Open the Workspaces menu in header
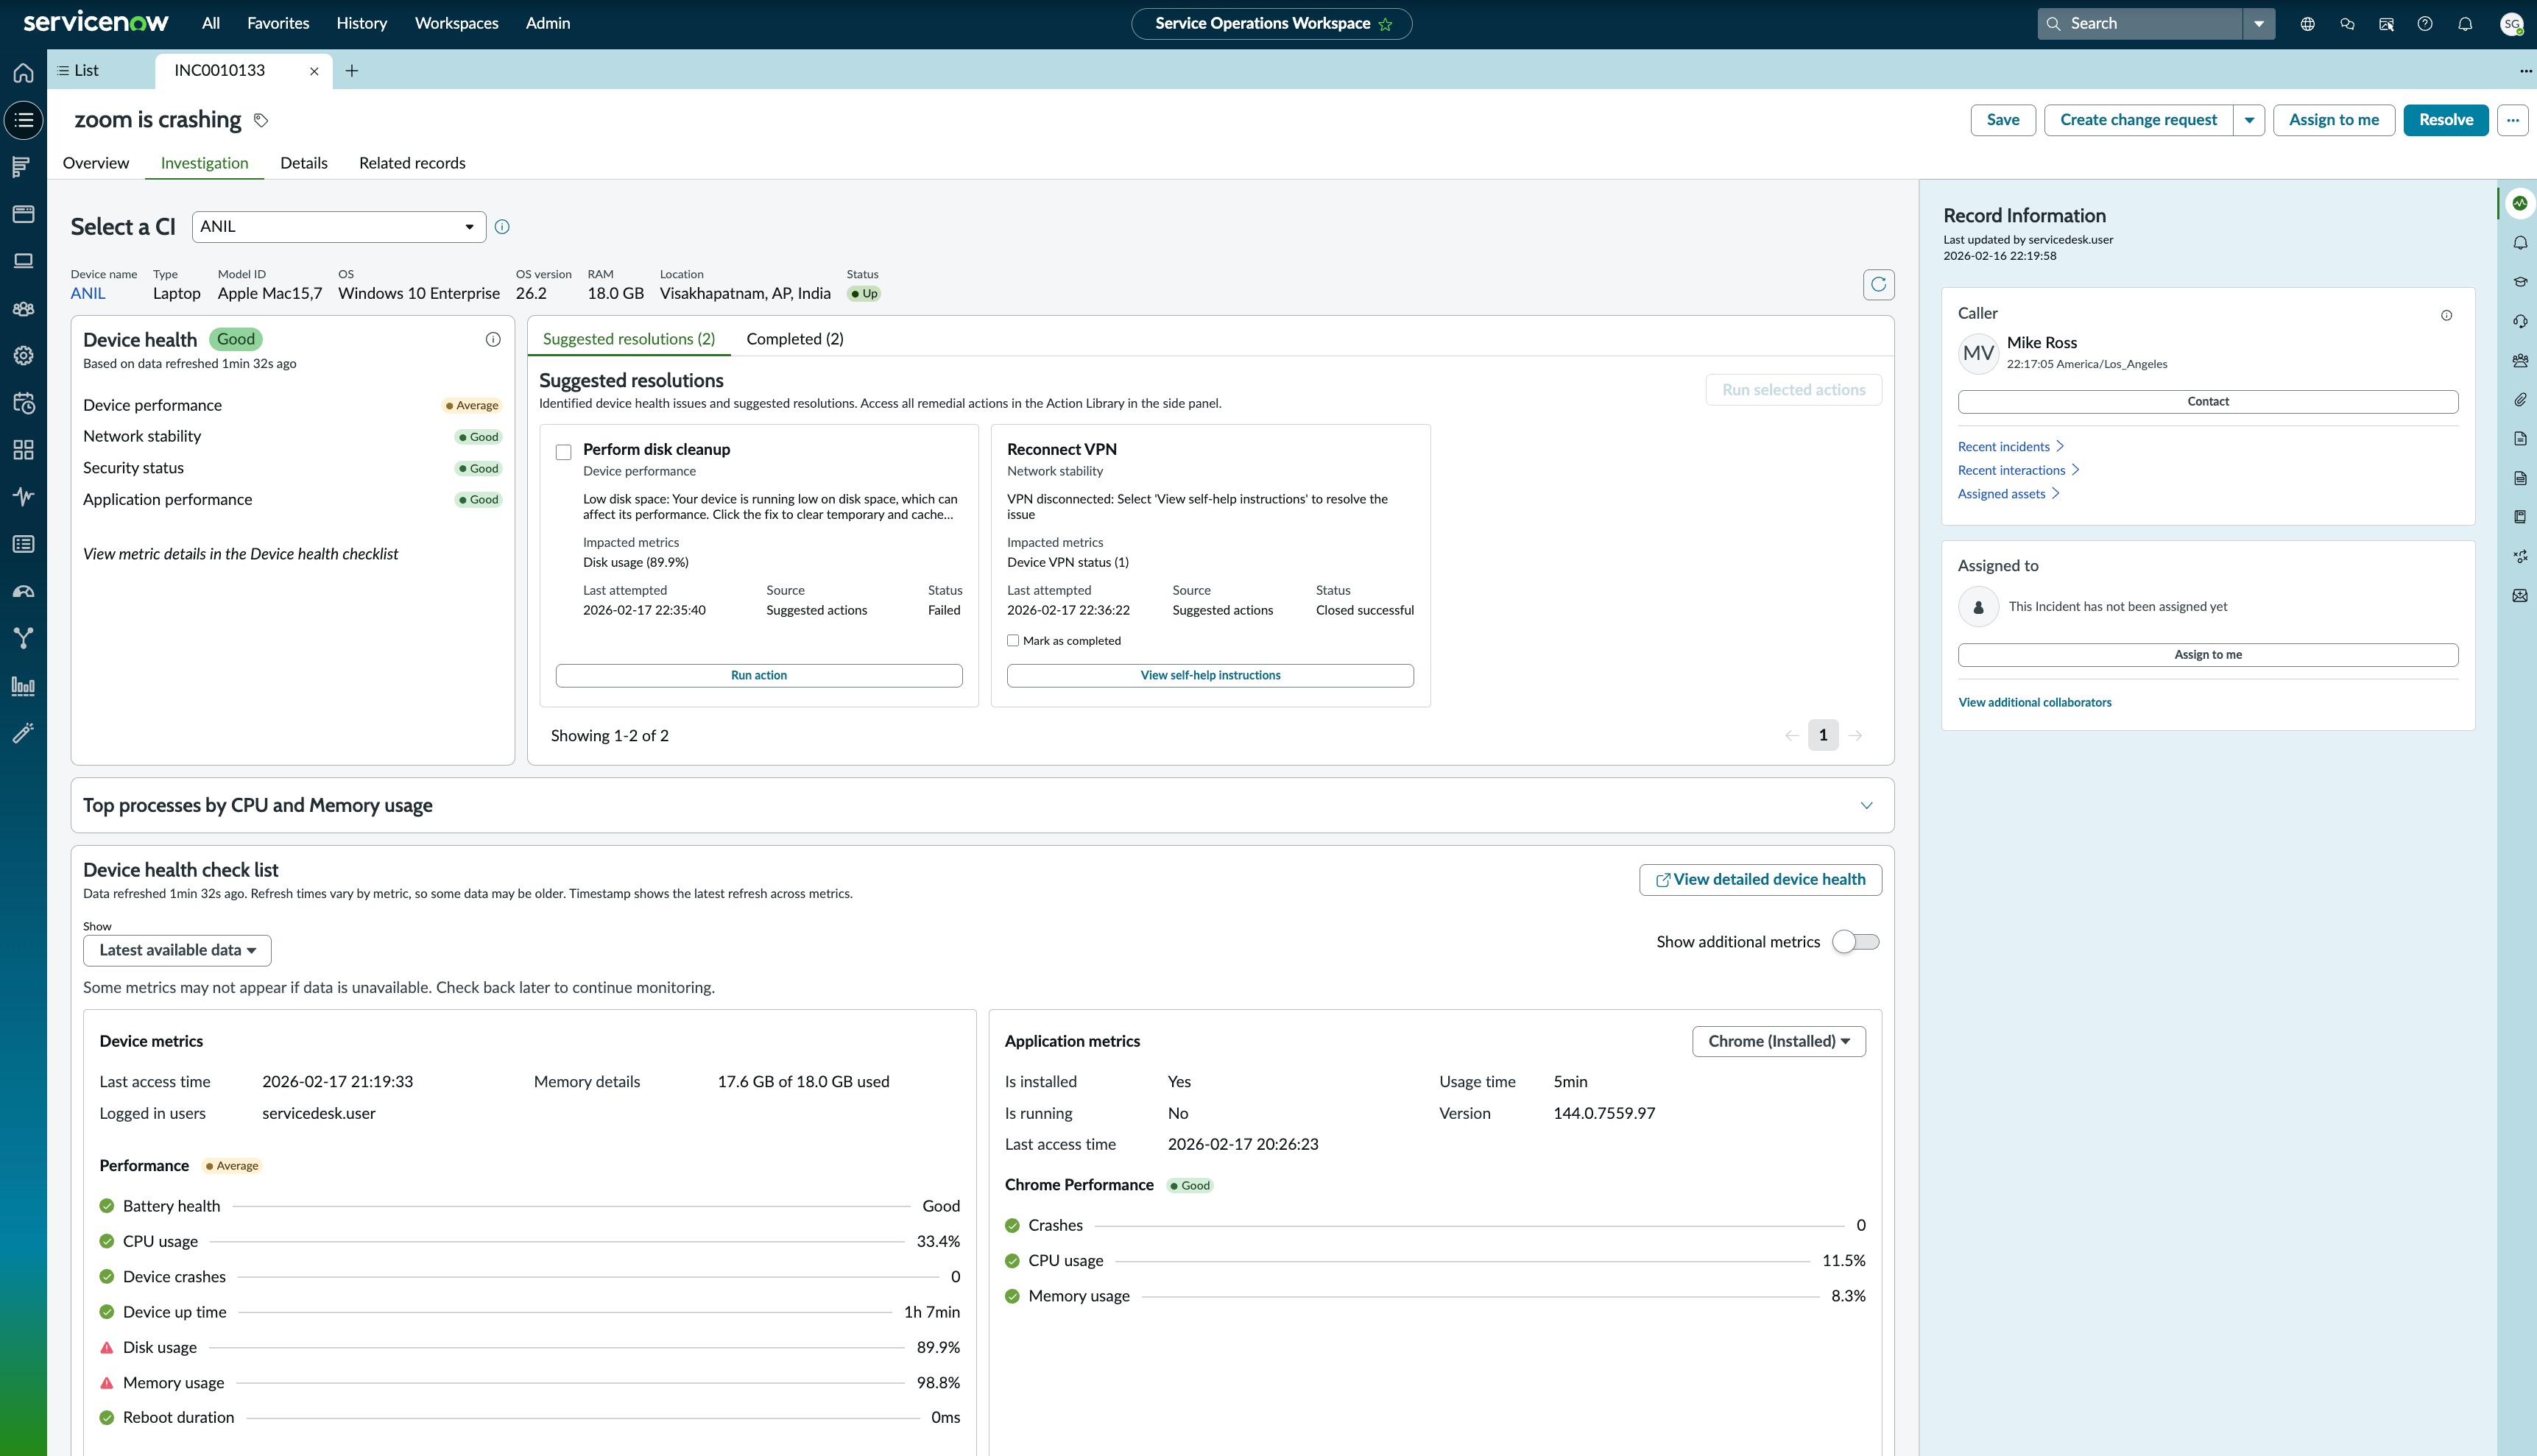 pyautogui.click(x=456, y=23)
